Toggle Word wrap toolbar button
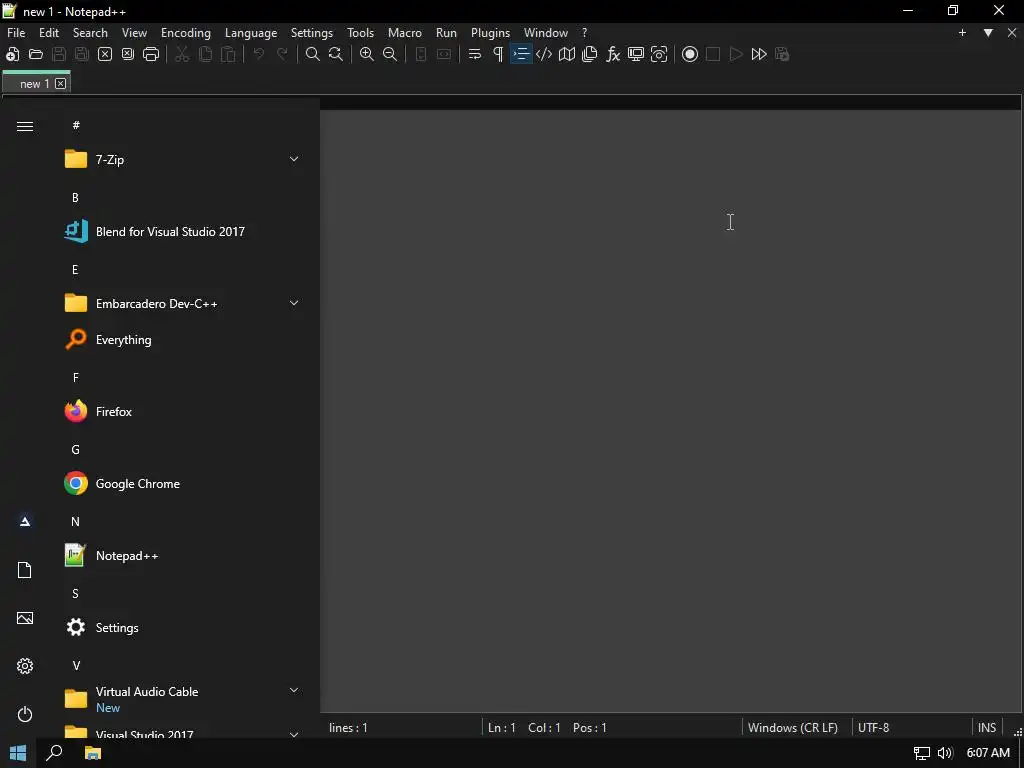Image resolution: width=1024 pixels, height=768 pixels. coord(475,54)
